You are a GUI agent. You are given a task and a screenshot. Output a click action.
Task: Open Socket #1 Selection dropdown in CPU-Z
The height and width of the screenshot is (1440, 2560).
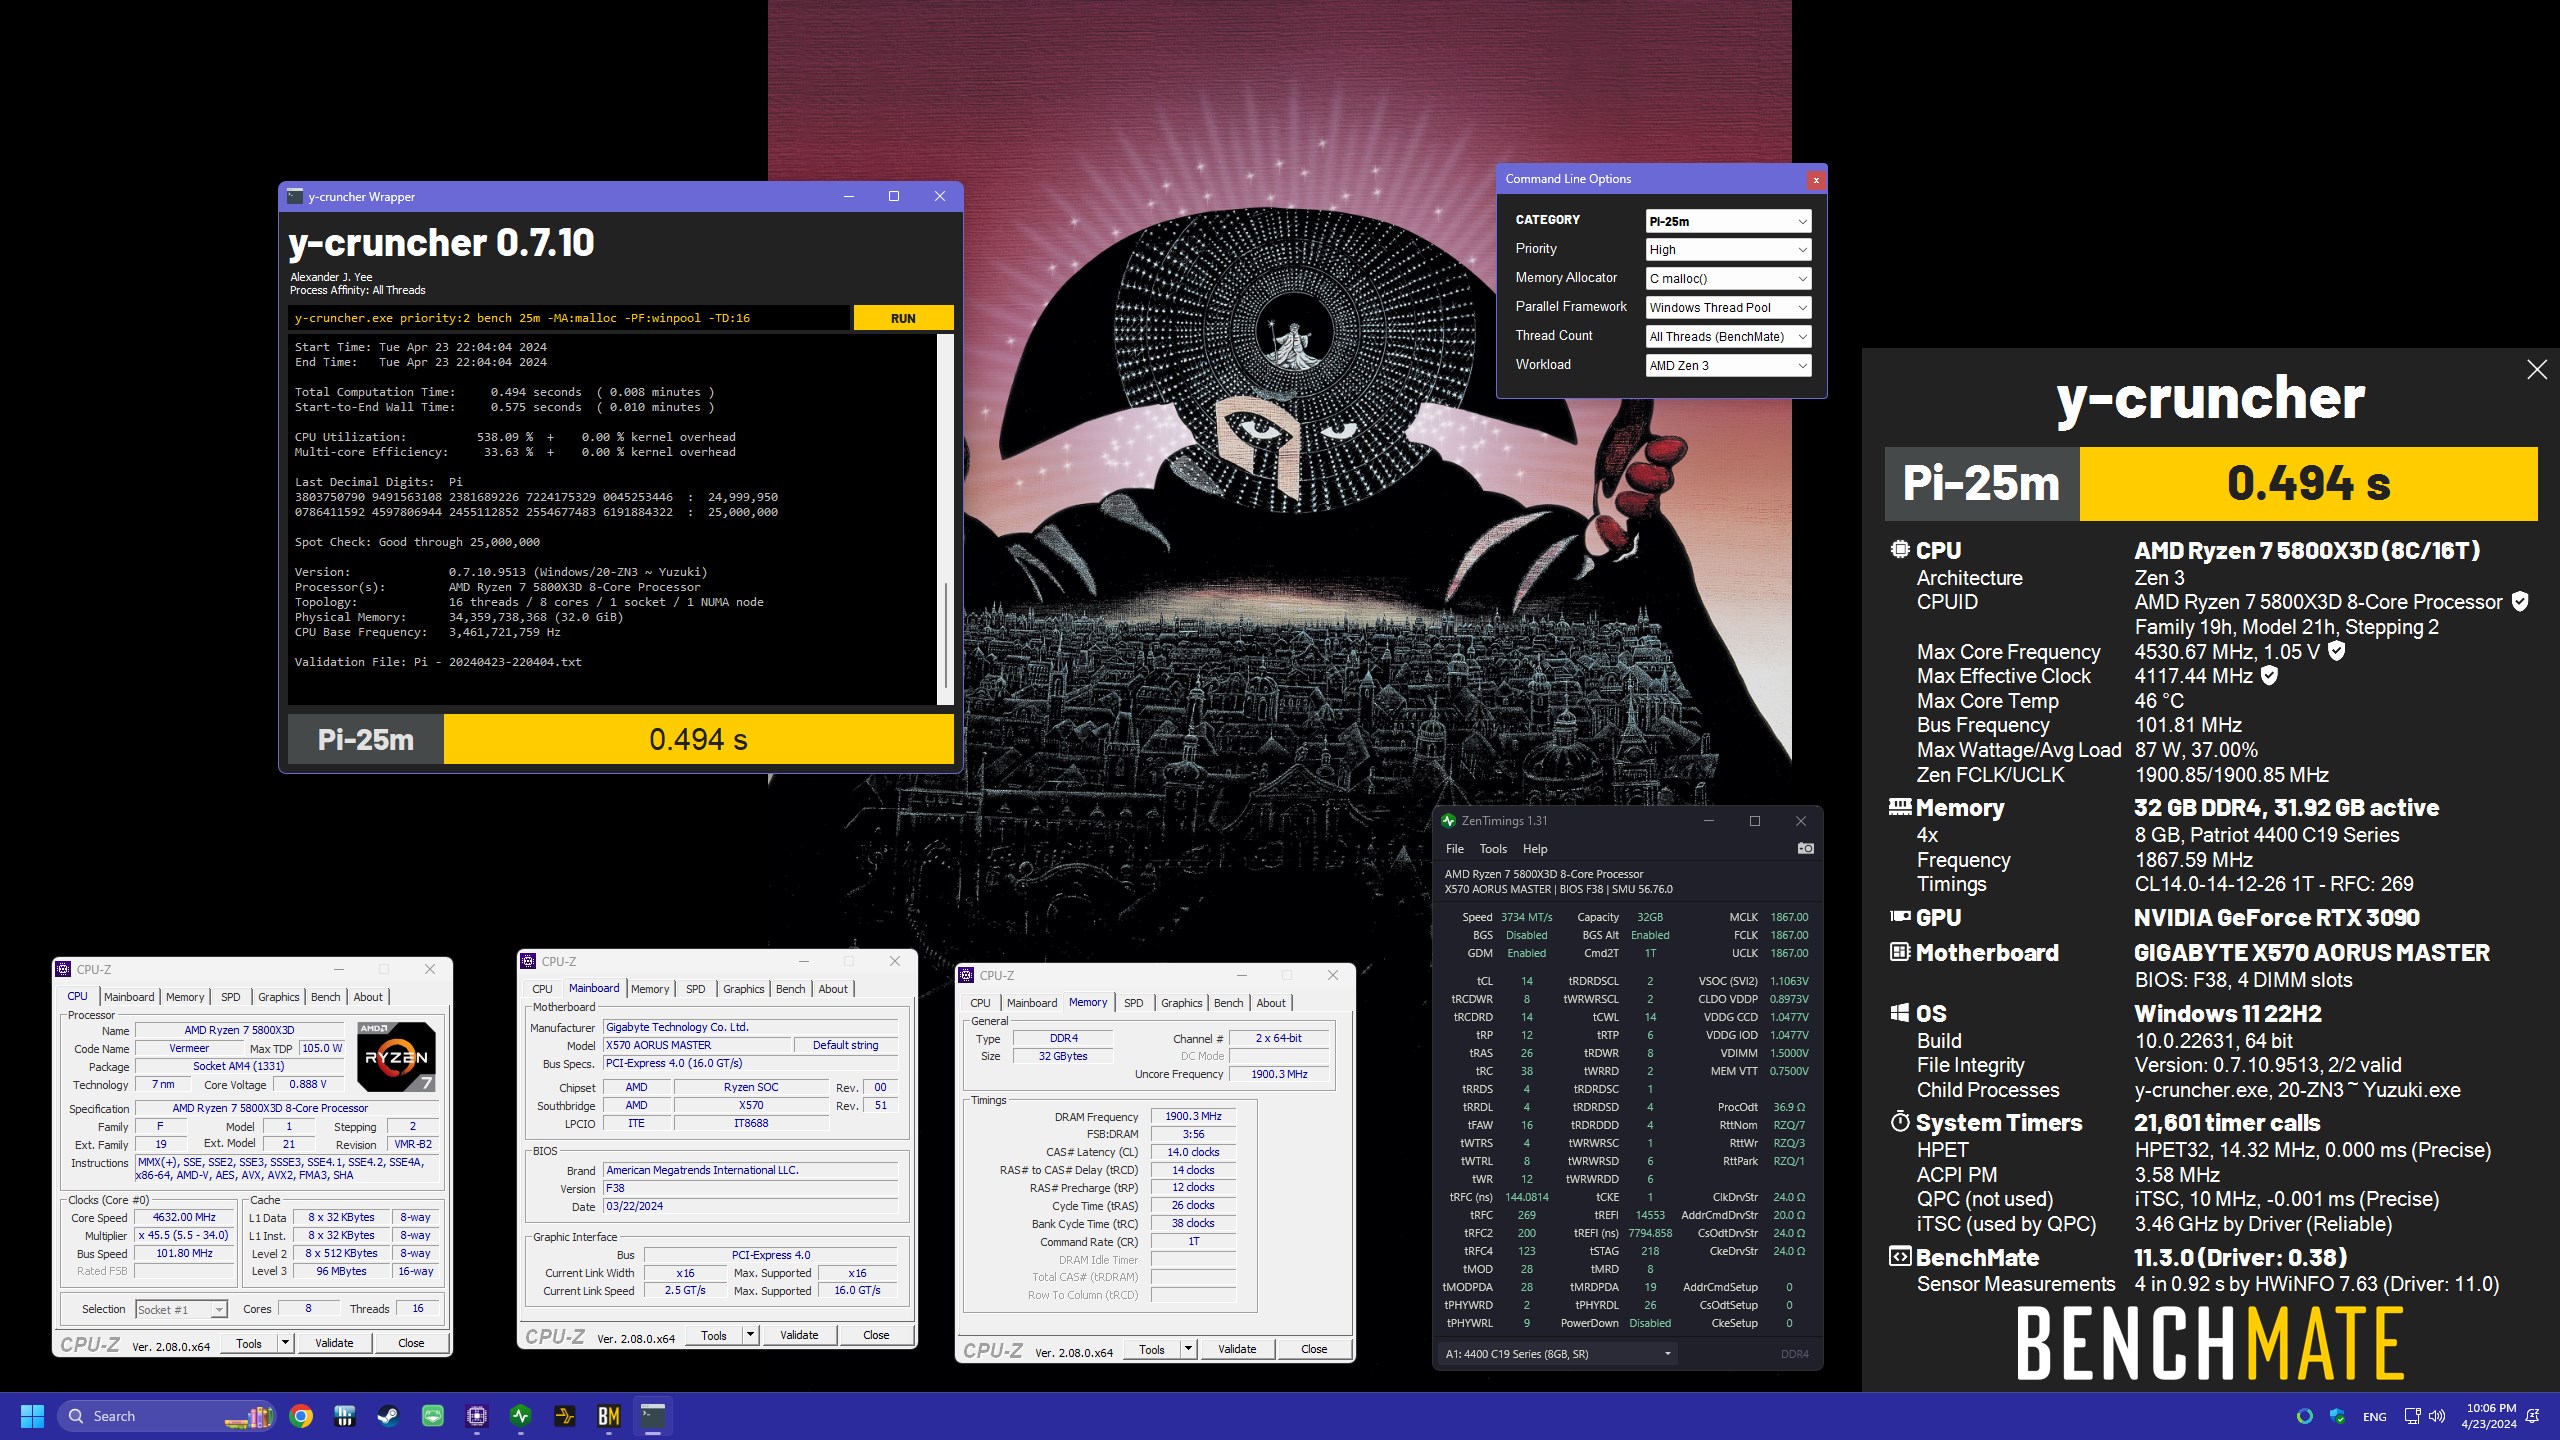[182, 1309]
